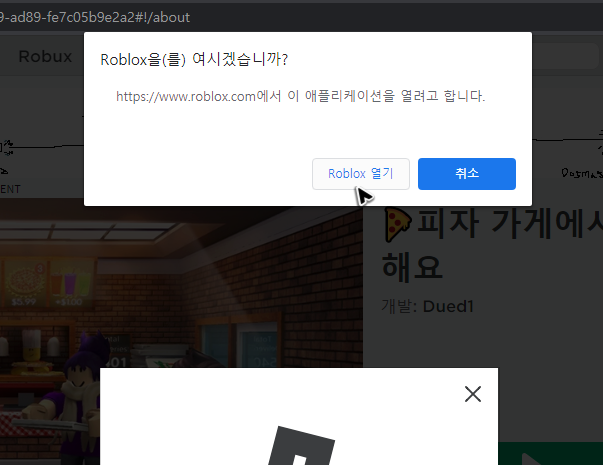Close the Roblox launch popup with the X
This screenshot has height=465, width=603.
(473, 394)
